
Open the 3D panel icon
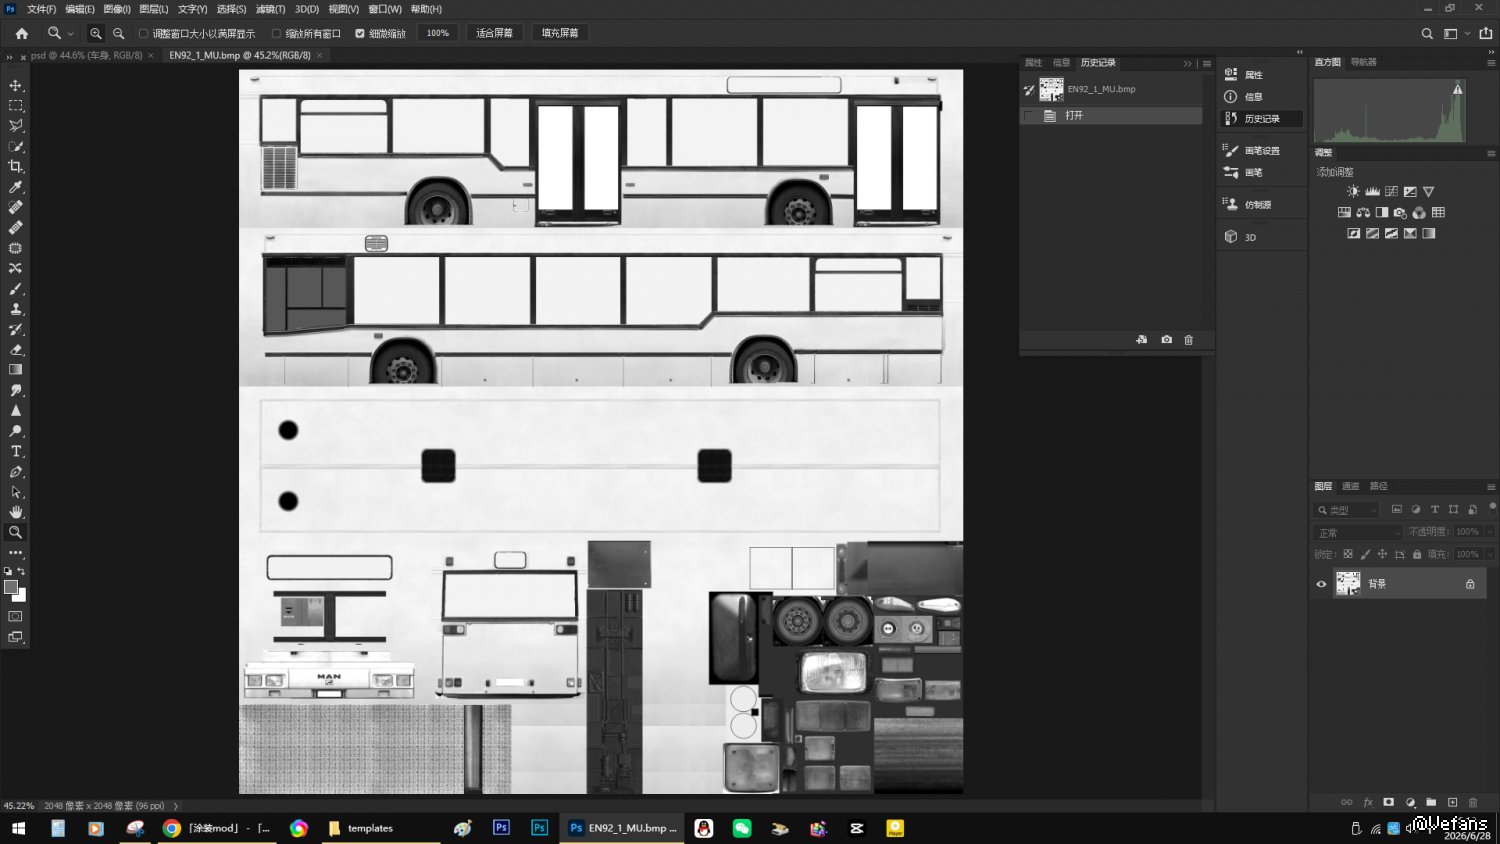[1231, 237]
